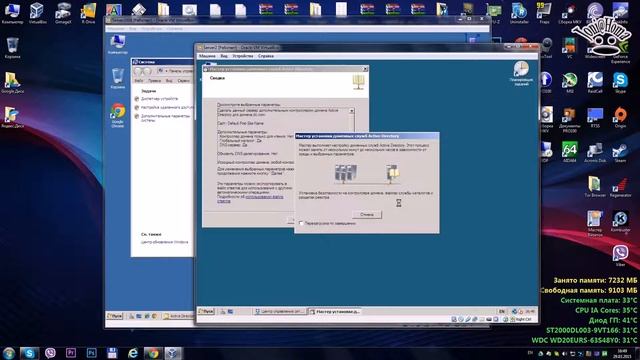
Task: Open the R-Drive desktop shortcut
Action: pyautogui.click(x=88, y=13)
